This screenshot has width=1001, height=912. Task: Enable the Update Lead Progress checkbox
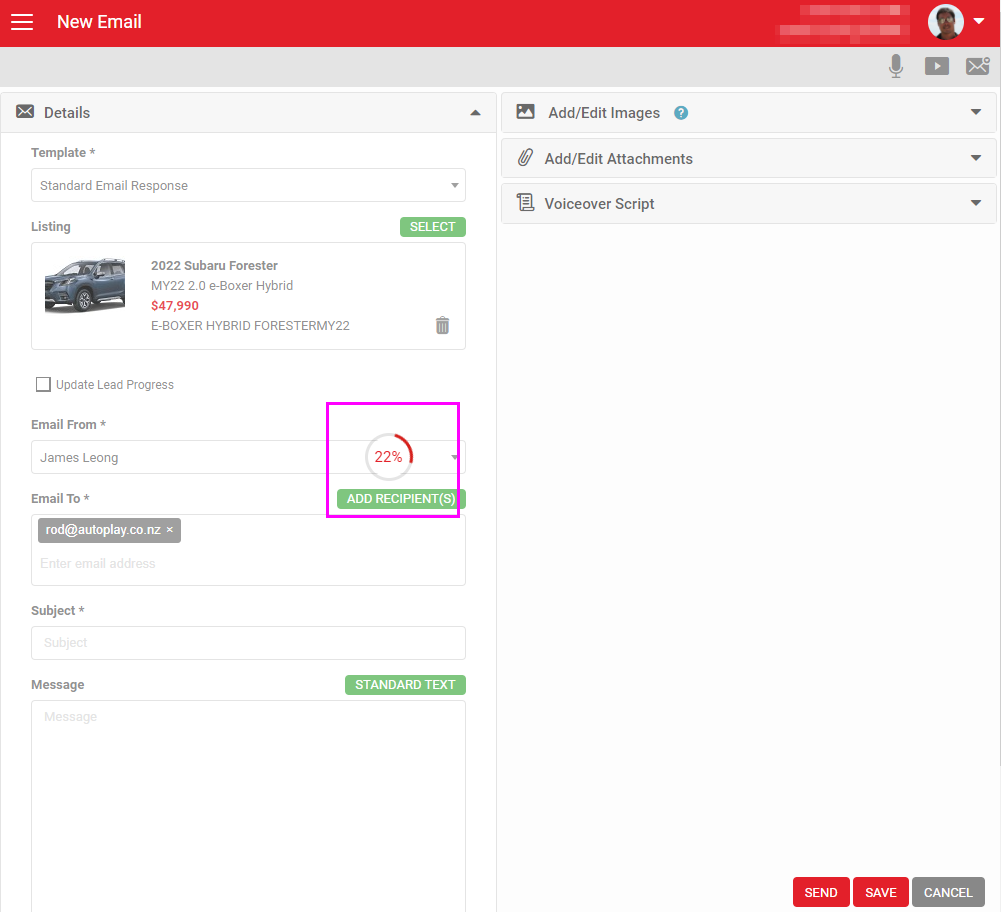click(x=43, y=384)
